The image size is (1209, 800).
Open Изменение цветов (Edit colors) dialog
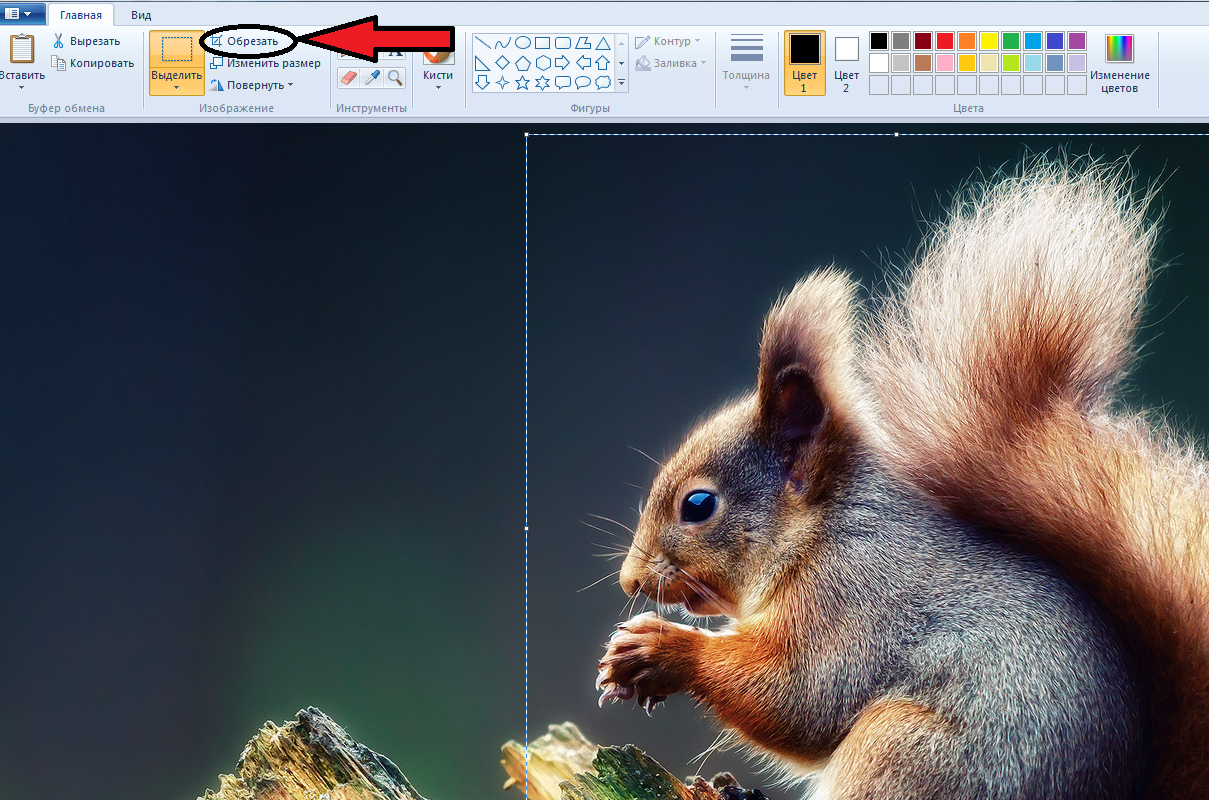pyautogui.click(x=1119, y=63)
